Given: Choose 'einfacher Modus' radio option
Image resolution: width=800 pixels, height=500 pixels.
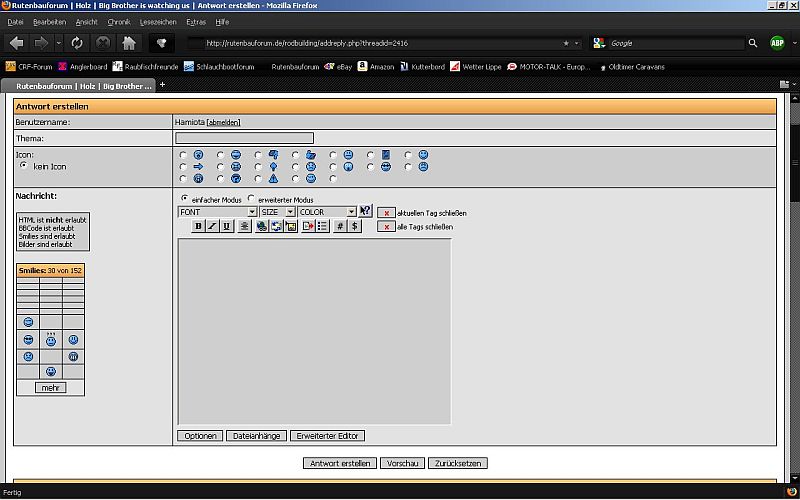Looking at the screenshot, I should coord(184,199).
